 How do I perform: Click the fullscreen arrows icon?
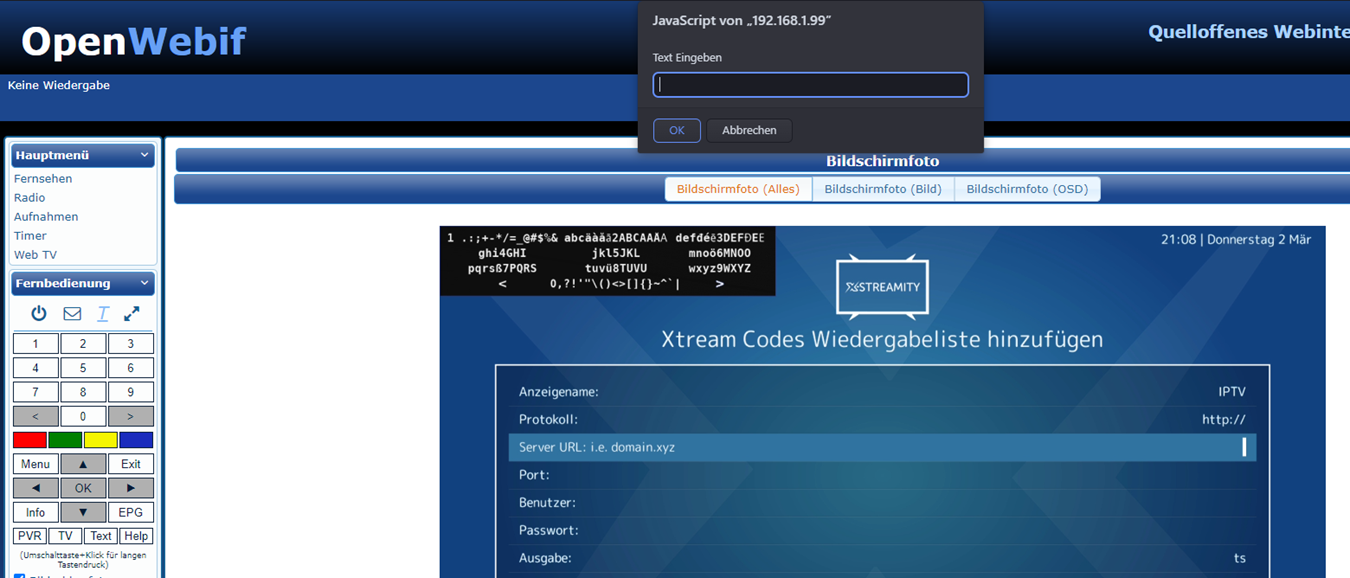pos(131,313)
